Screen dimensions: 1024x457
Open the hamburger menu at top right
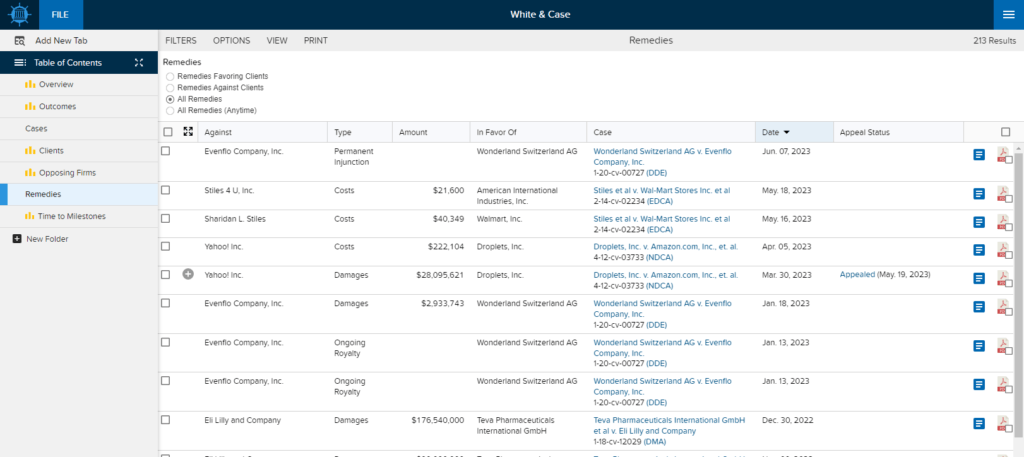[x=1009, y=14]
